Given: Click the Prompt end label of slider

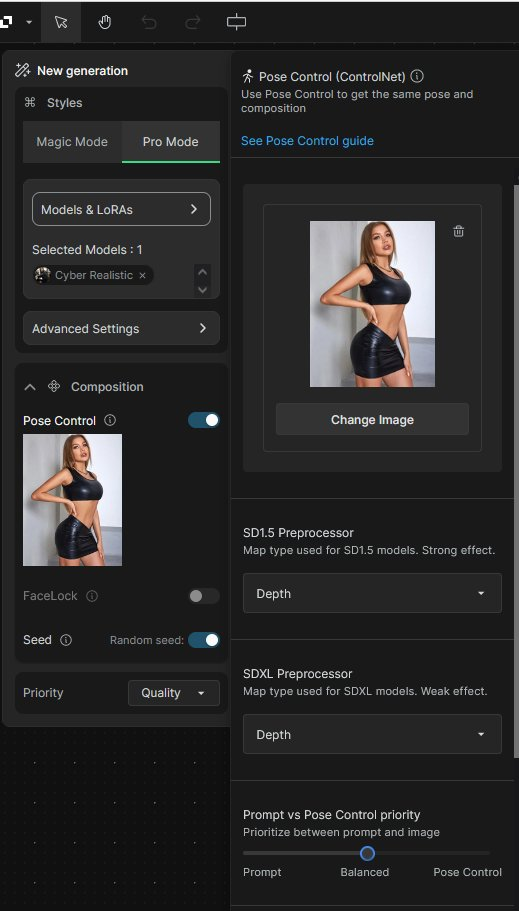Looking at the screenshot, I should (x=262, y=872).
